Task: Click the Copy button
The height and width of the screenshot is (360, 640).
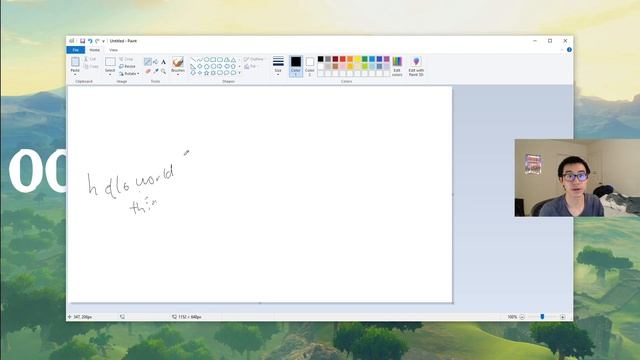Action: tap(91, 66)
